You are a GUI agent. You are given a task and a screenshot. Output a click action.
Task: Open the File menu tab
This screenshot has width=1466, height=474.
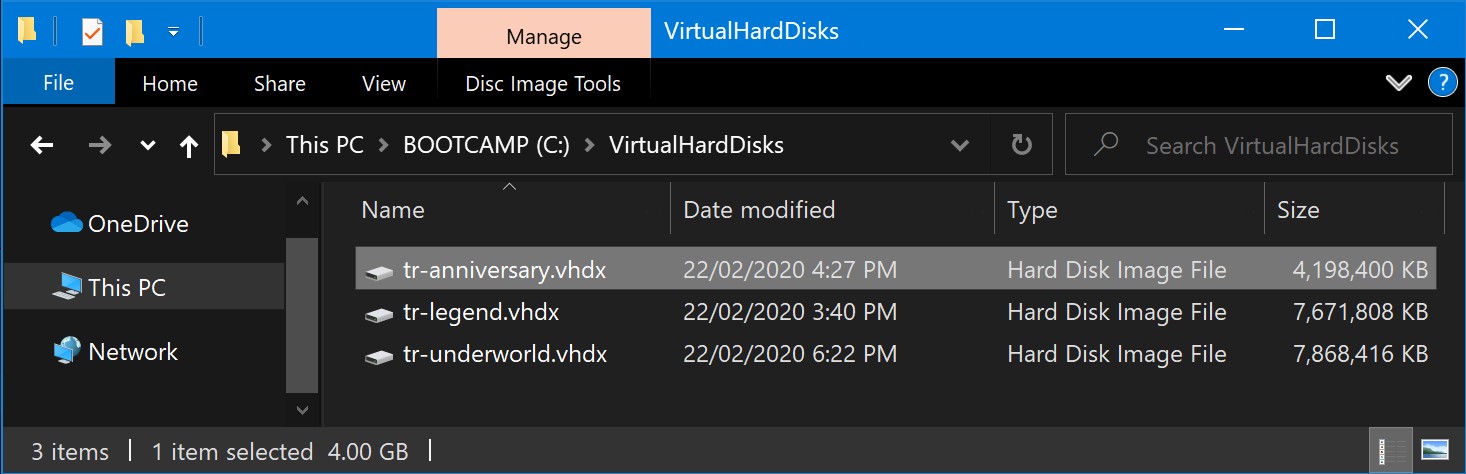58,84
